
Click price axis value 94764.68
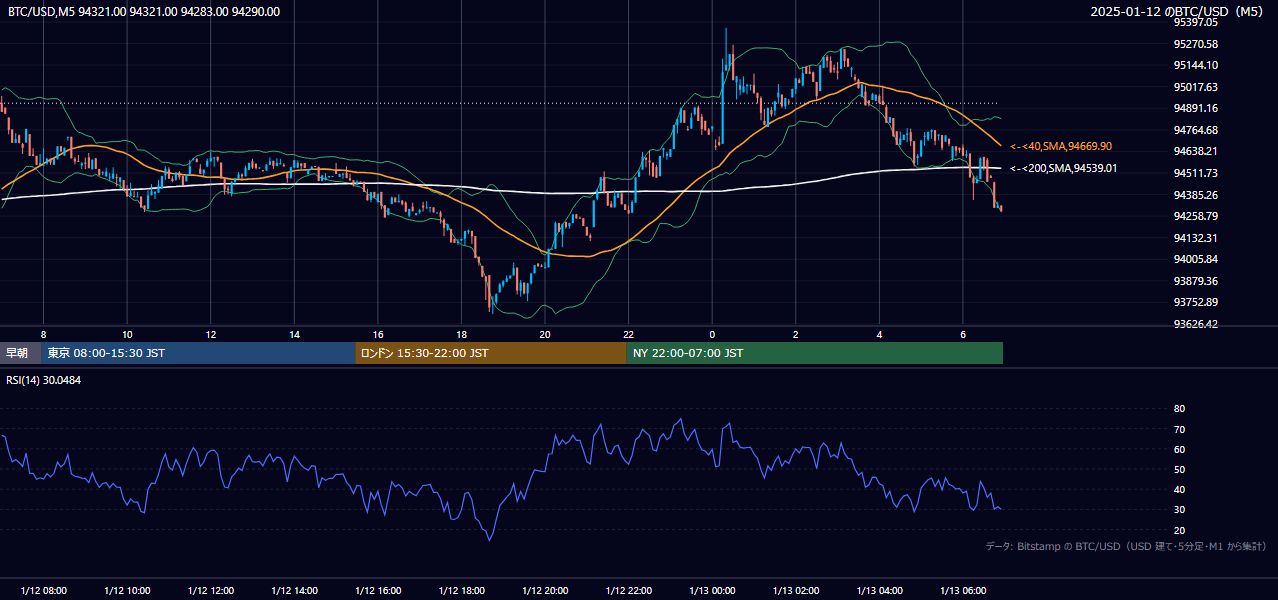pos(1196,130)
